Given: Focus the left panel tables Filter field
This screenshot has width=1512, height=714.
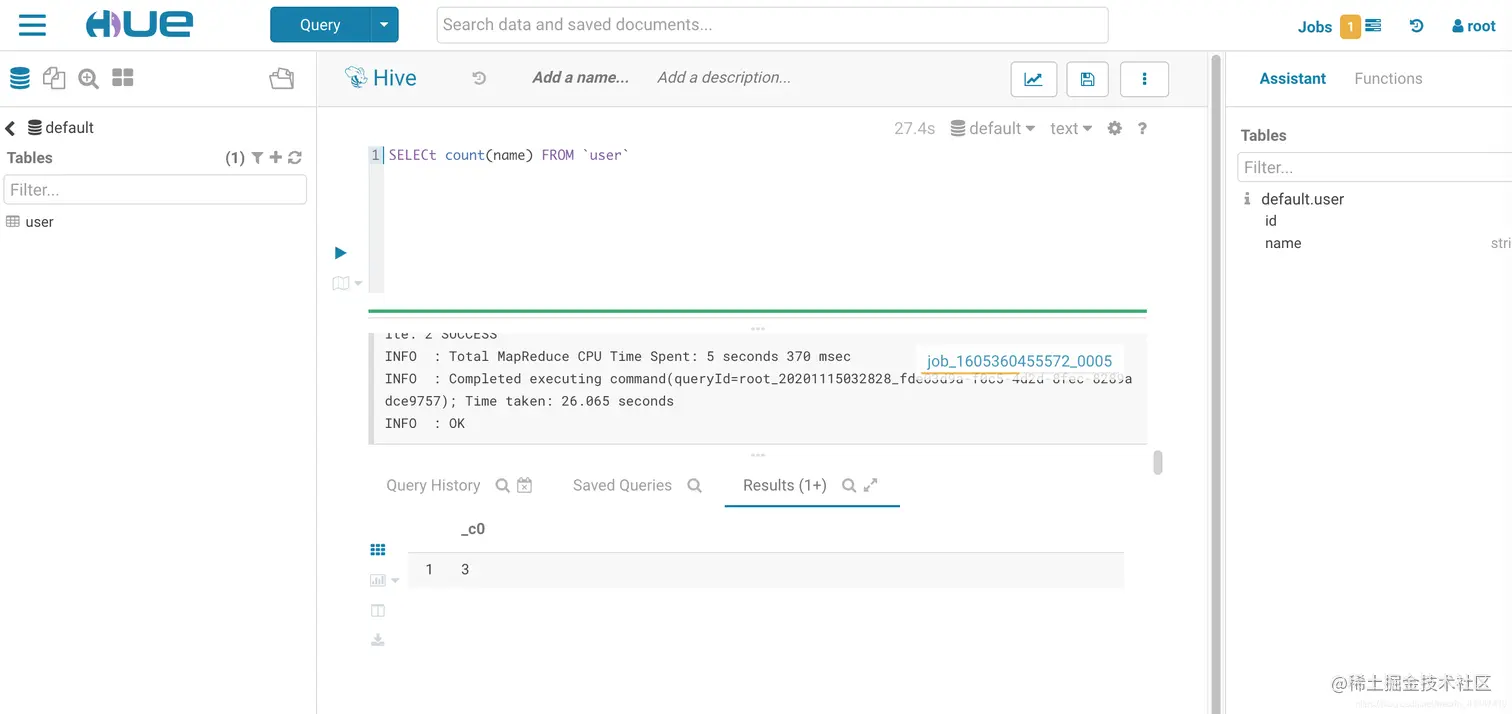Looking at the screenshot, I should pyautogui.click(x=155, y=189).
